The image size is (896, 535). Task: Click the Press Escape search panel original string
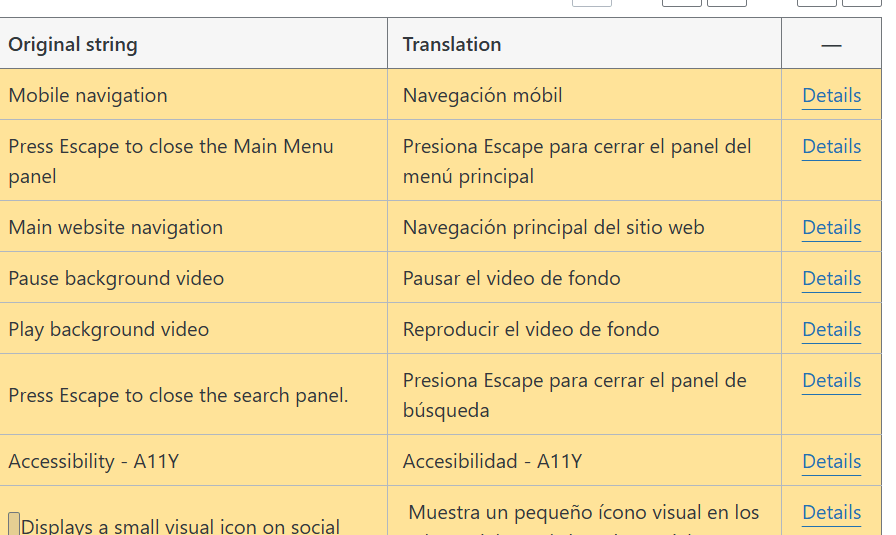[178, 395]
